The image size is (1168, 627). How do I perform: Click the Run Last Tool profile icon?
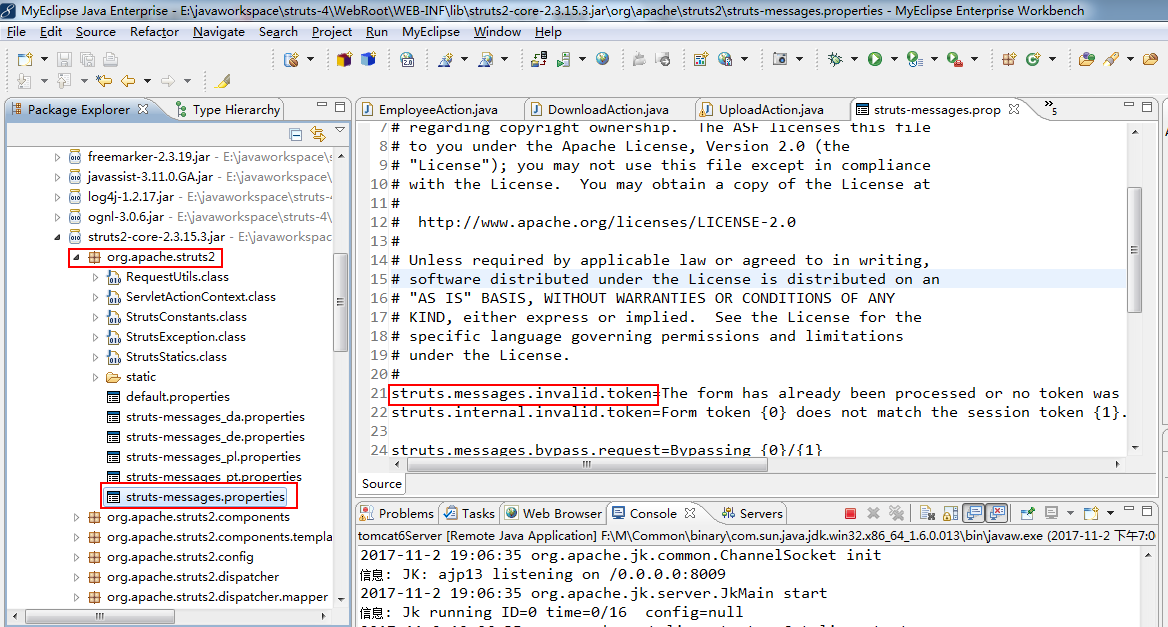tap(915, 59)
